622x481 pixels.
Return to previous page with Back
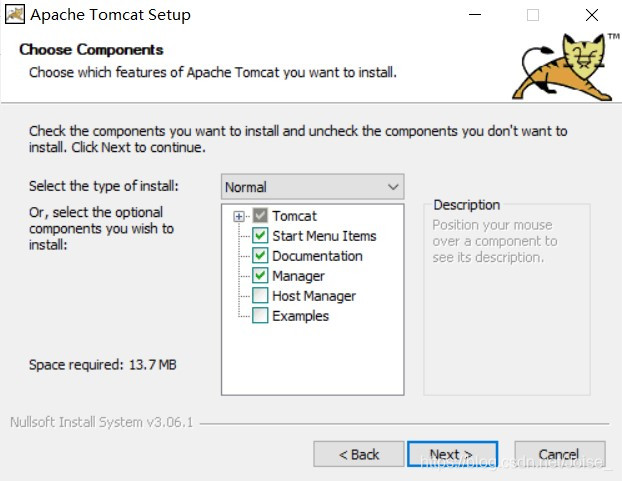pos(359,454)
